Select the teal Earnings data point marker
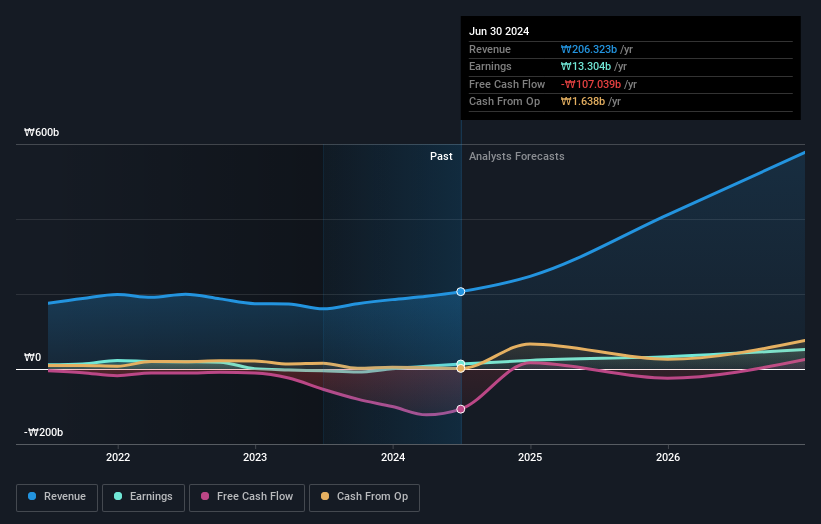The width and height of the screenshot is (821, 524). 461,363
